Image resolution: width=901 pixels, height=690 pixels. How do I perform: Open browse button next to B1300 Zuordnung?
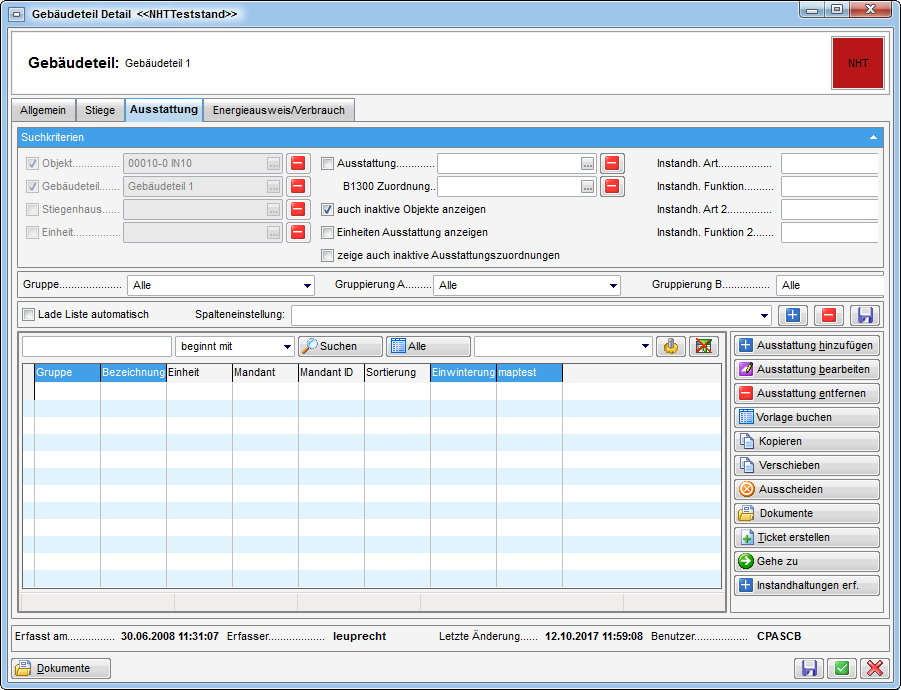coord(588,186)
